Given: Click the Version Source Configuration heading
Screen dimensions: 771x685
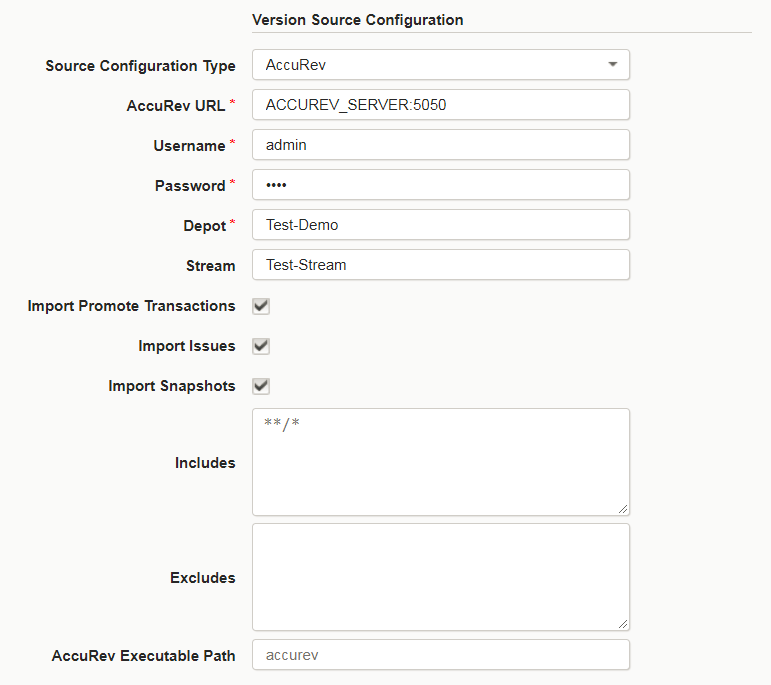Looking at the screenshot, I should [x=357, y=20].
